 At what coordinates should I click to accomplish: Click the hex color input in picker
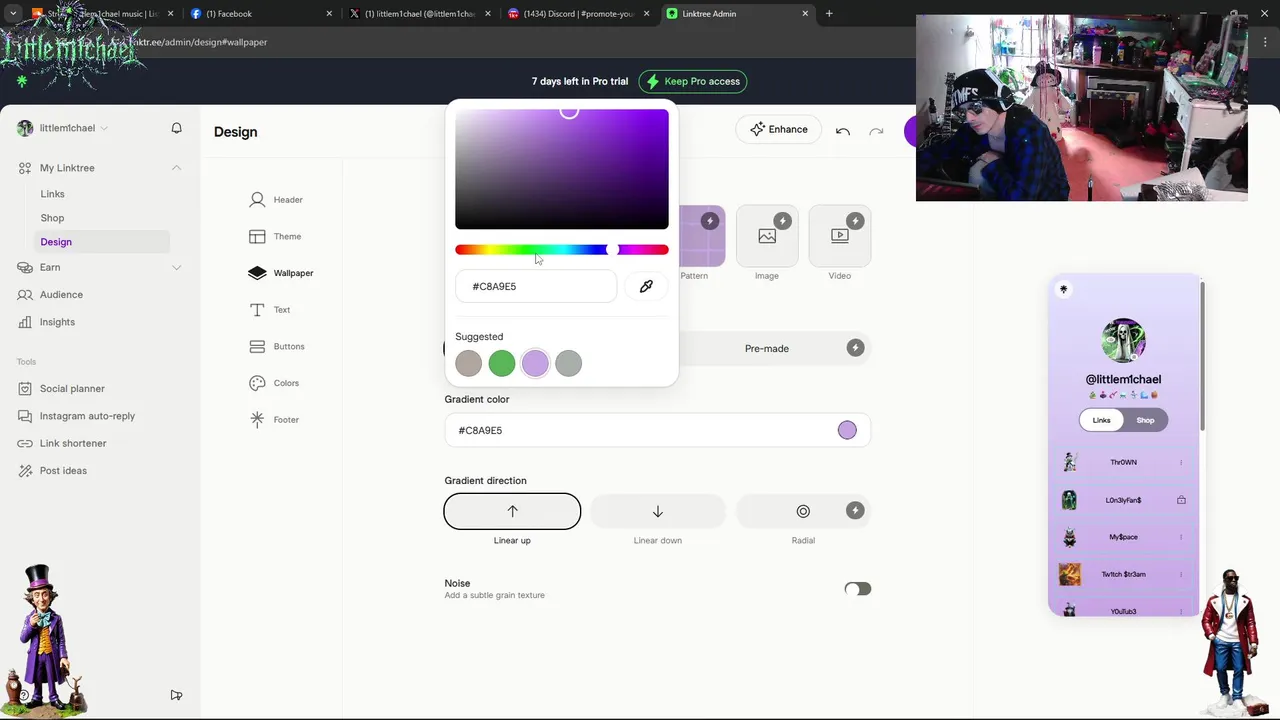click(x=536, y=287)
